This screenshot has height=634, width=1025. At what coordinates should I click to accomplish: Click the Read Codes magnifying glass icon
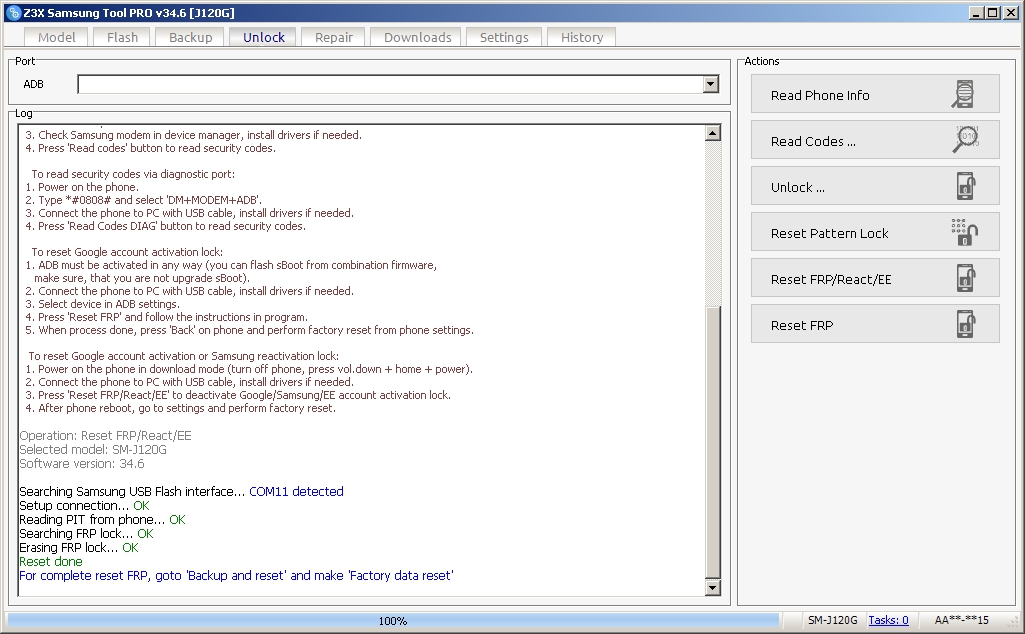(966, 139)
